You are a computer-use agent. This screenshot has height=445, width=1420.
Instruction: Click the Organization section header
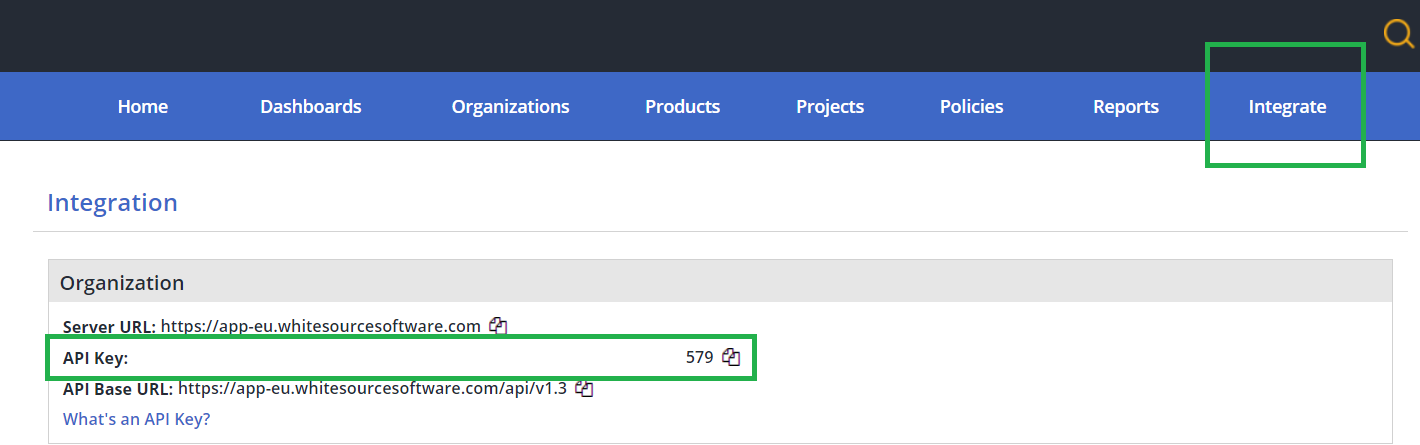click(122, 283)
